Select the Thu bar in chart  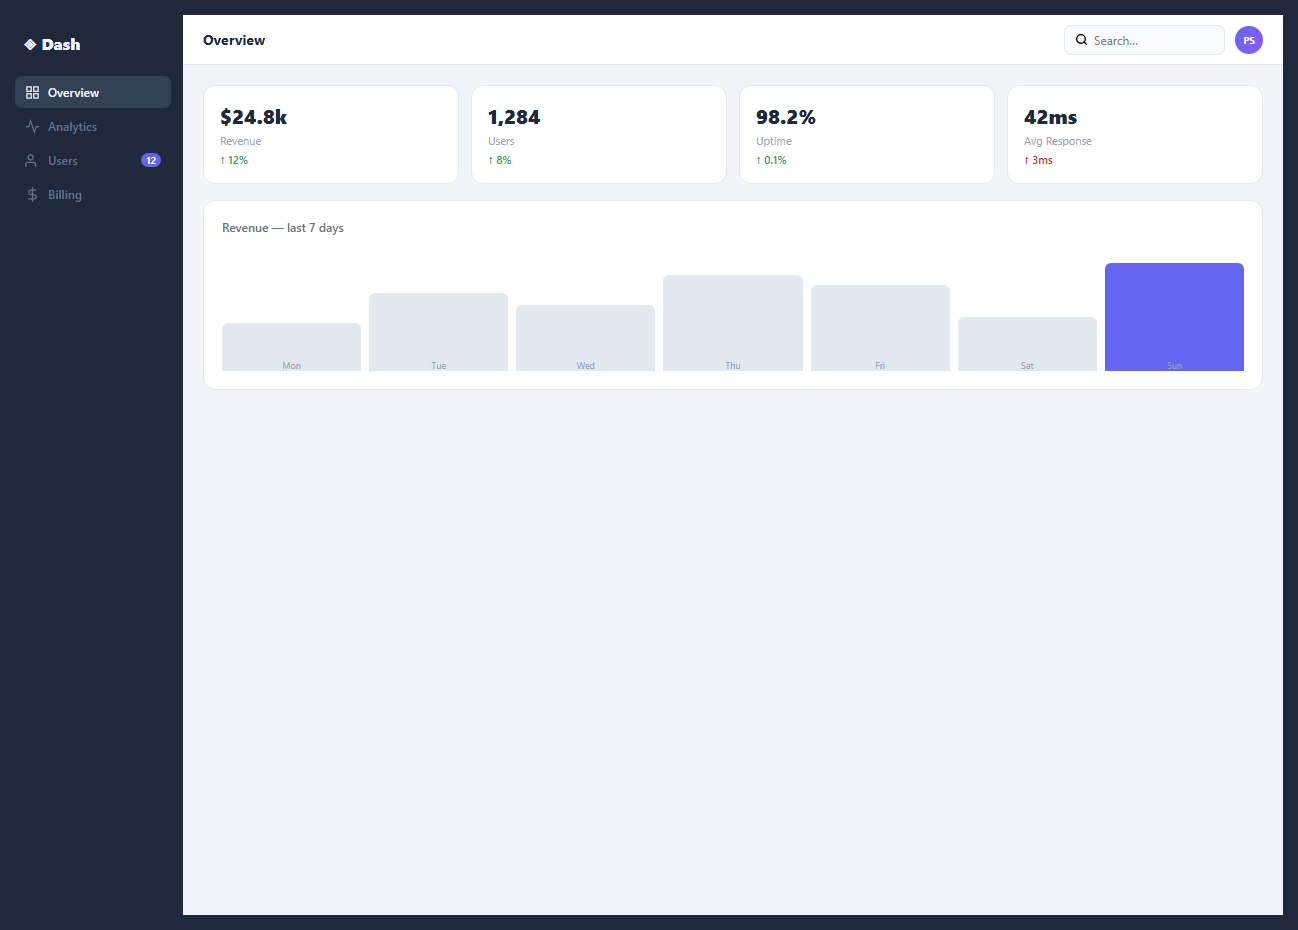[733, 323]
